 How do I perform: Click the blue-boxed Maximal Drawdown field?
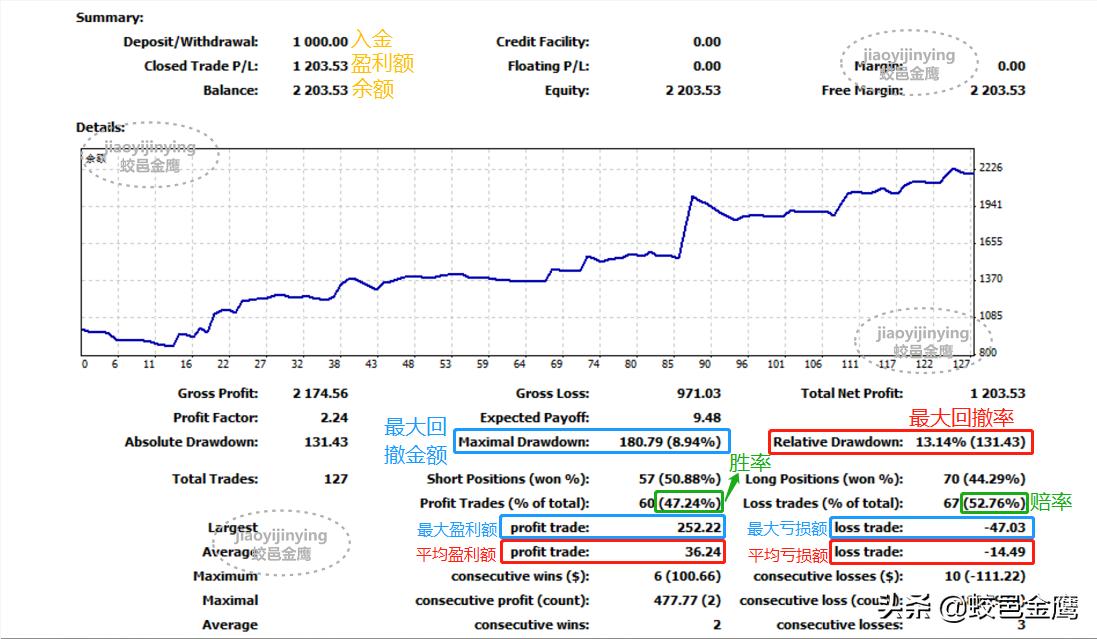point(593,442)
